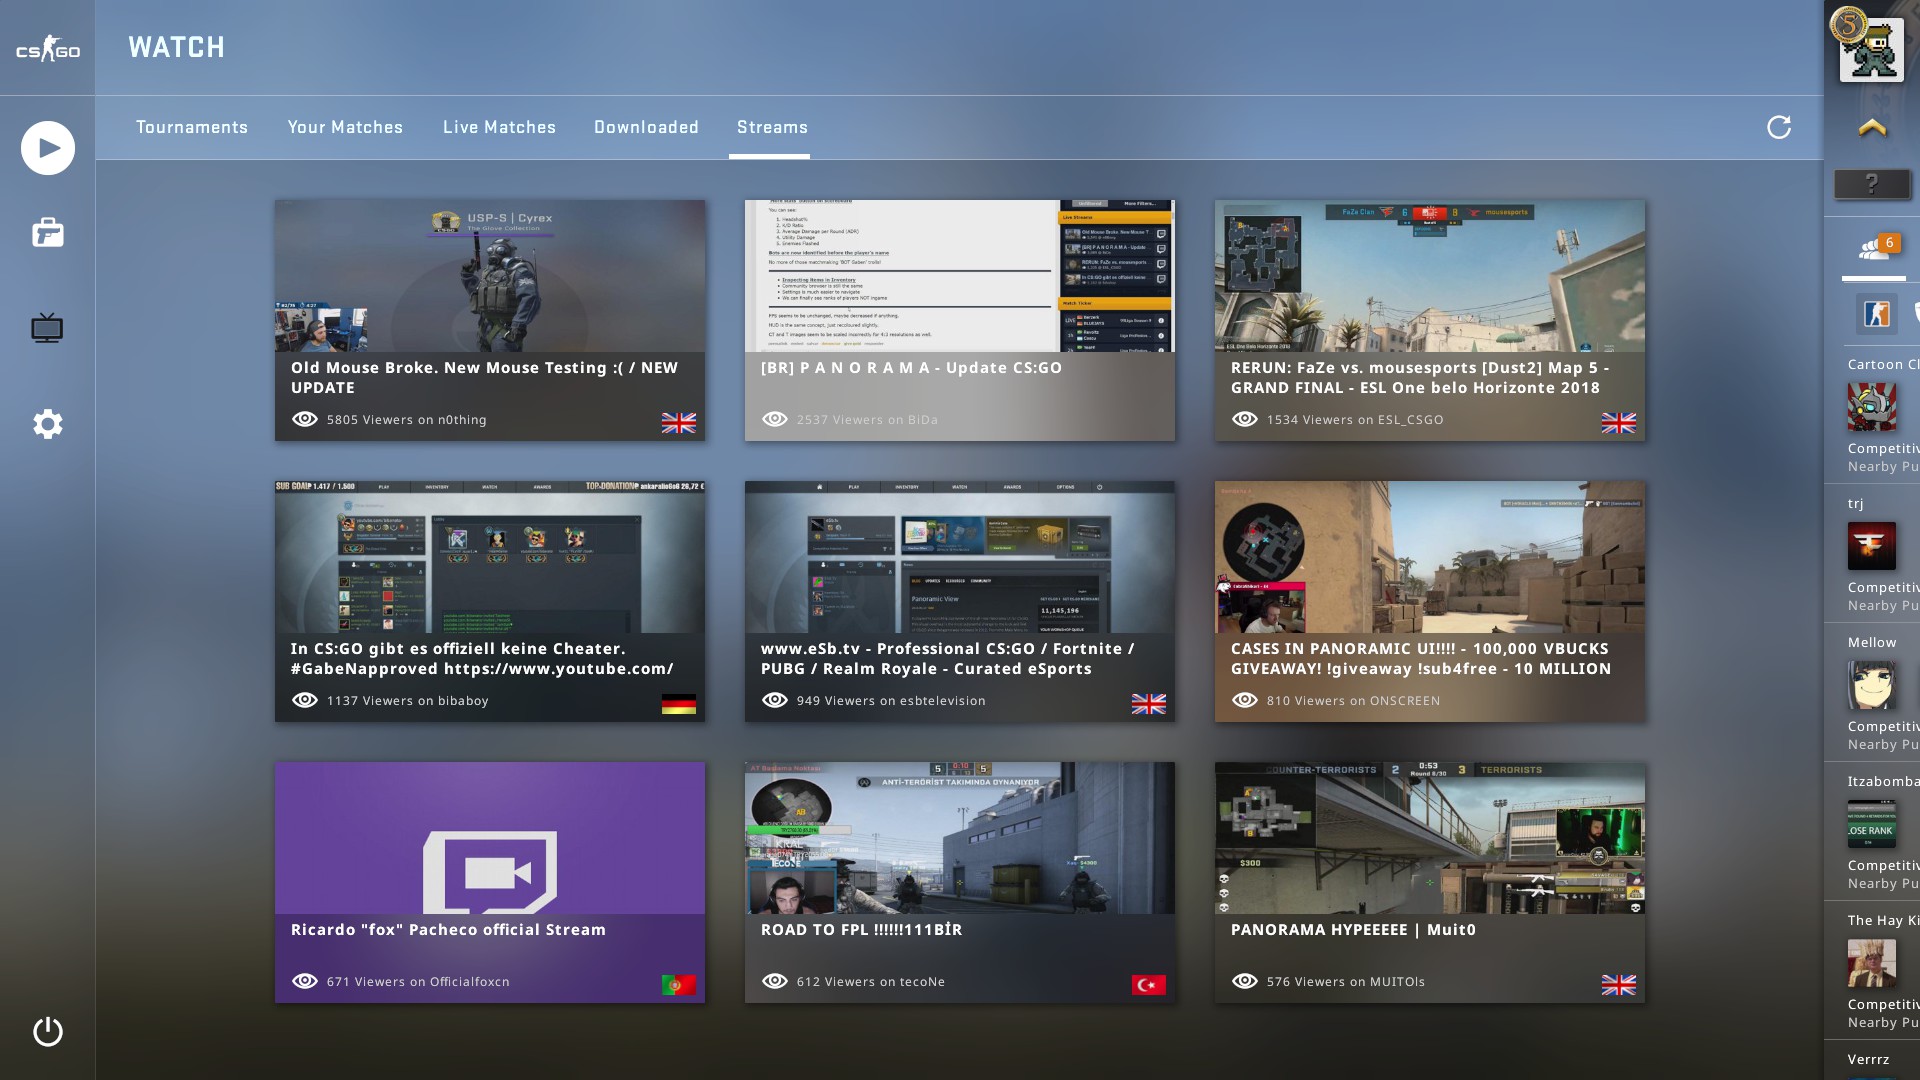Open bibaboy's stream thumbnail
The width and height of the screenshot is (1920, 1080).
490,557
